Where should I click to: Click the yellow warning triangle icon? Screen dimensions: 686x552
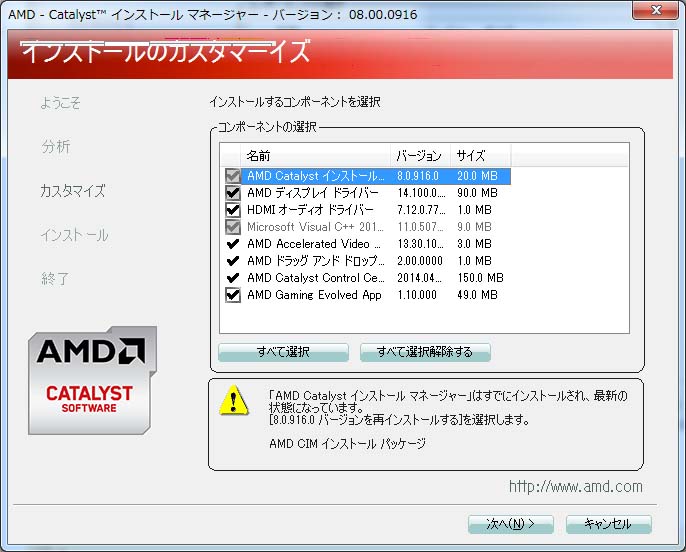point(234,400)
